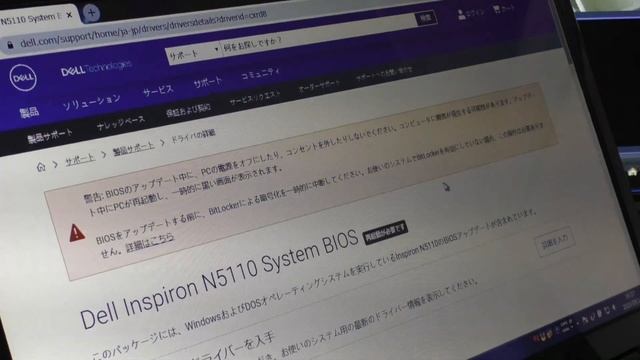Follow the 製品サポート breadcrumb link
Screen dimensions: 640x360
tap(134, 148)
